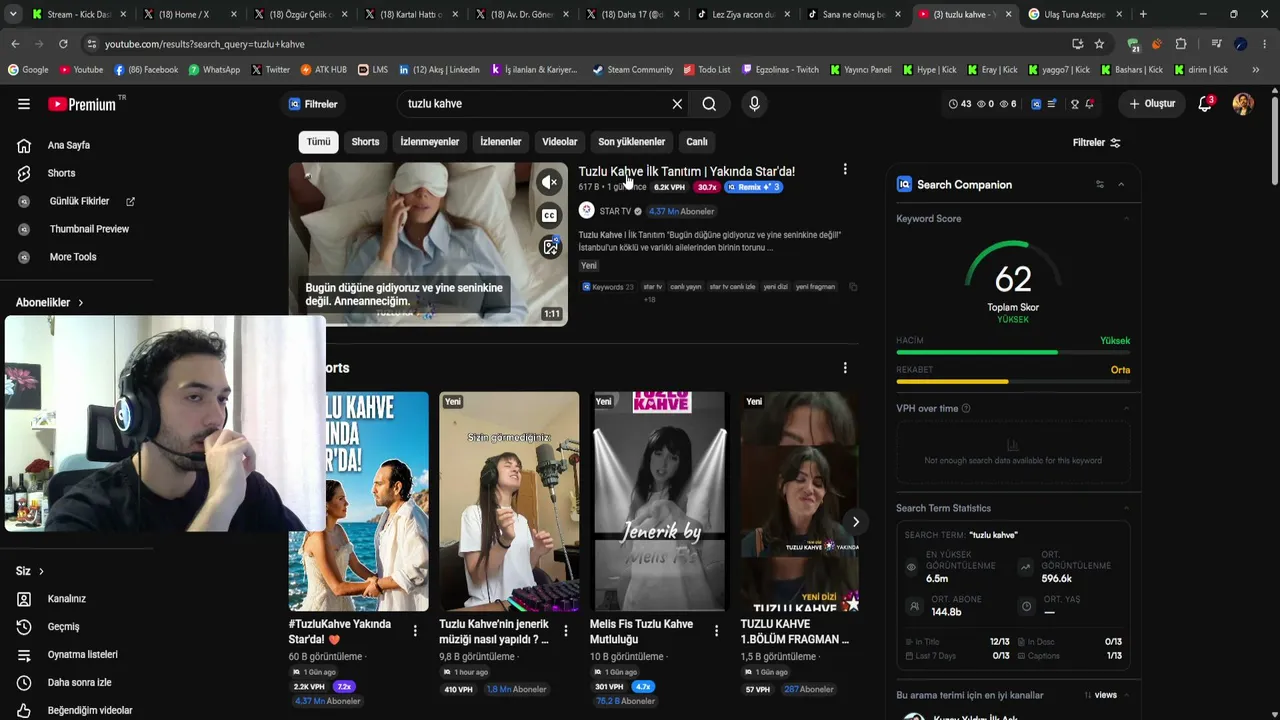
Task: Open the Chrome media control icon
Action: tap(1216, 44)
